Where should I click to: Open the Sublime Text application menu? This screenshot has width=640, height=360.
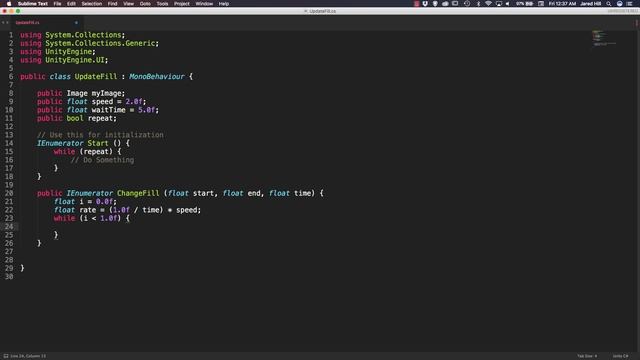pyautogui.click(x=33, y=4)
